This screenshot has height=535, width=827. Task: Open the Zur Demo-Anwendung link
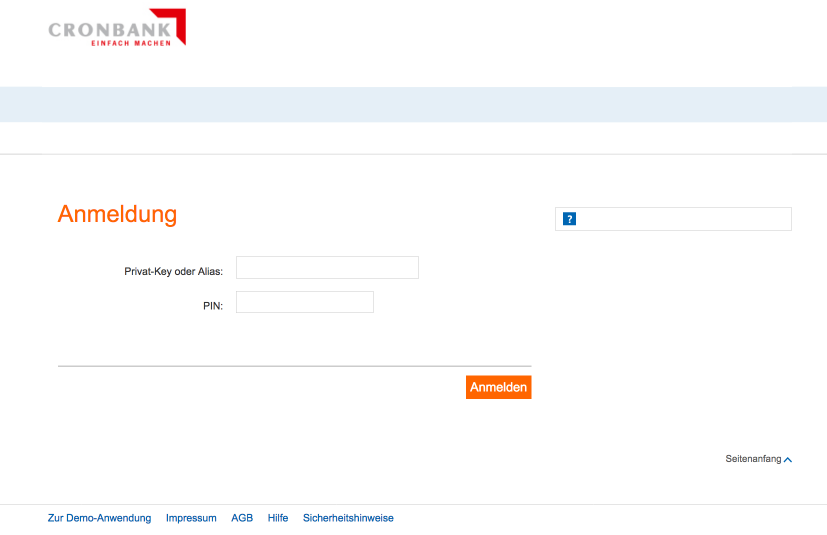(x=99, y=518)
